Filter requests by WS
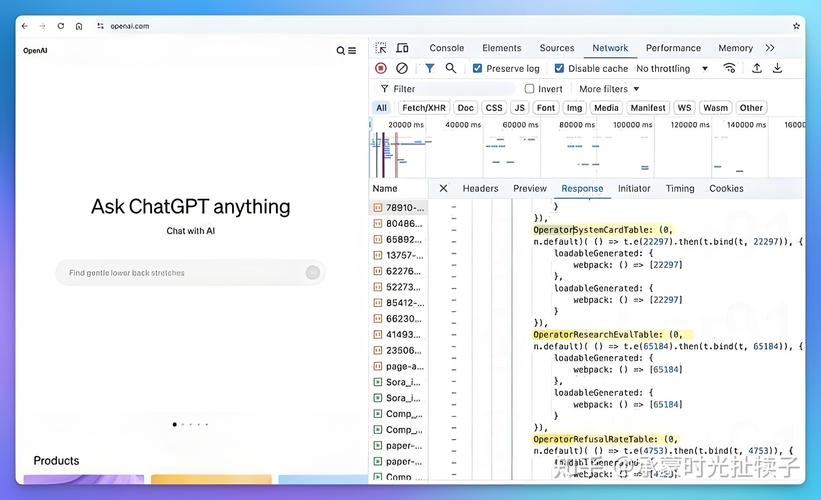Viewport: 821px width, 500px height. pos(684,108)
